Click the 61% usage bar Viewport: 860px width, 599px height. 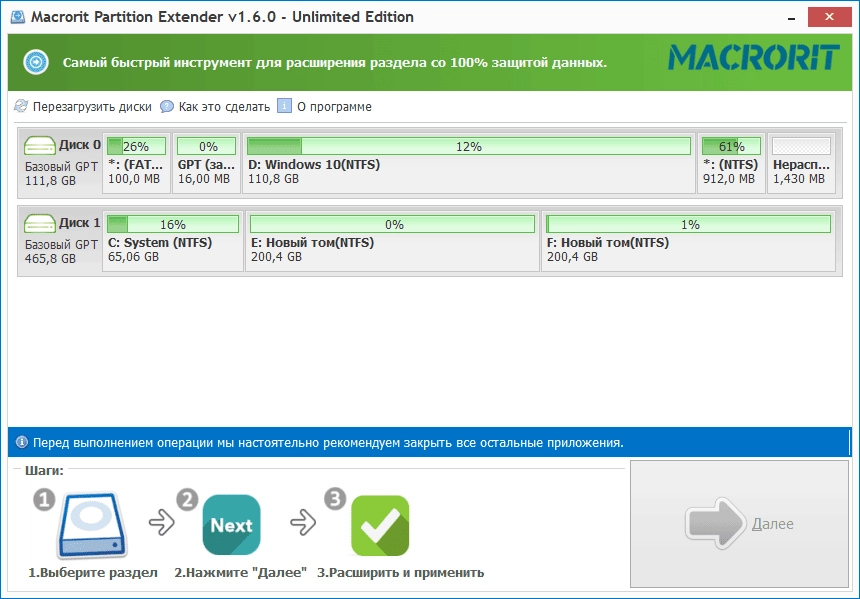[731, 146]
